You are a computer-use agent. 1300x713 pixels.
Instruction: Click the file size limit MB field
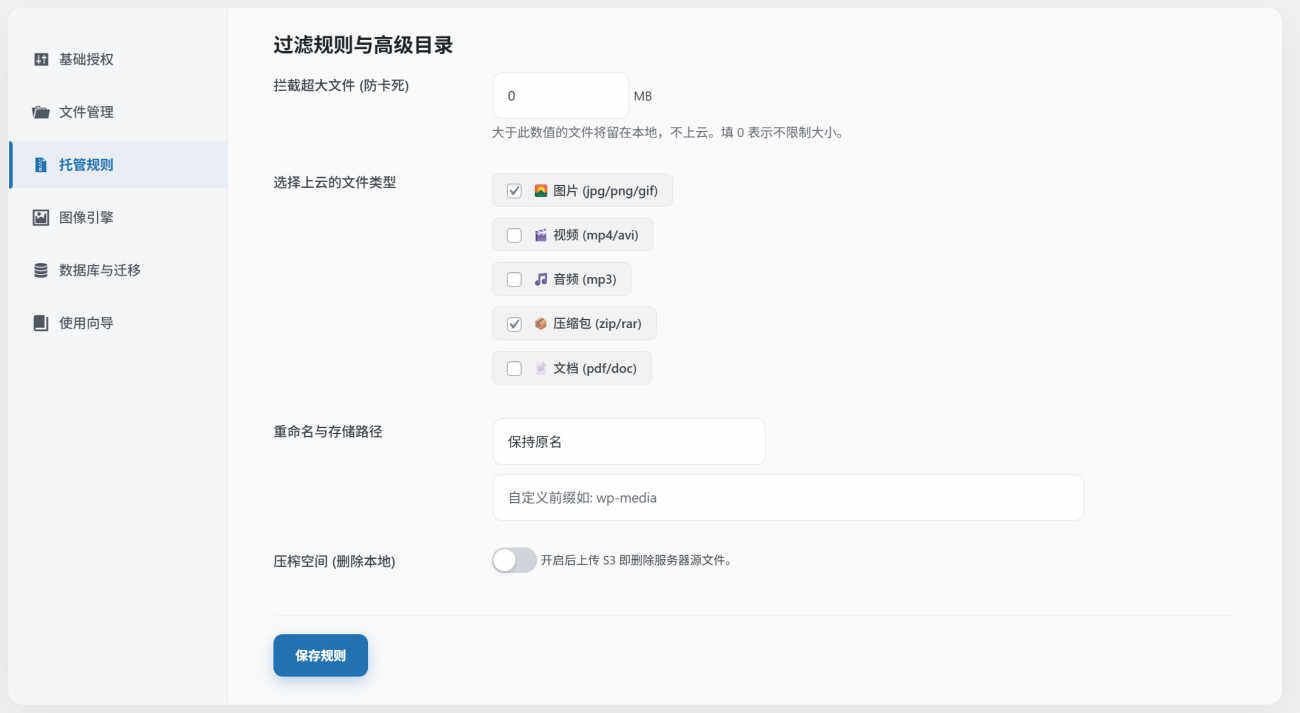[560, 96]
